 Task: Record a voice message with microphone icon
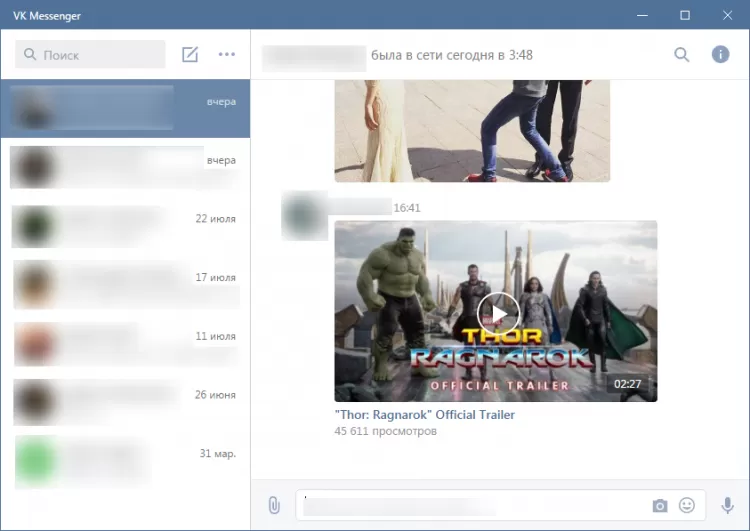tap(728, 505)
